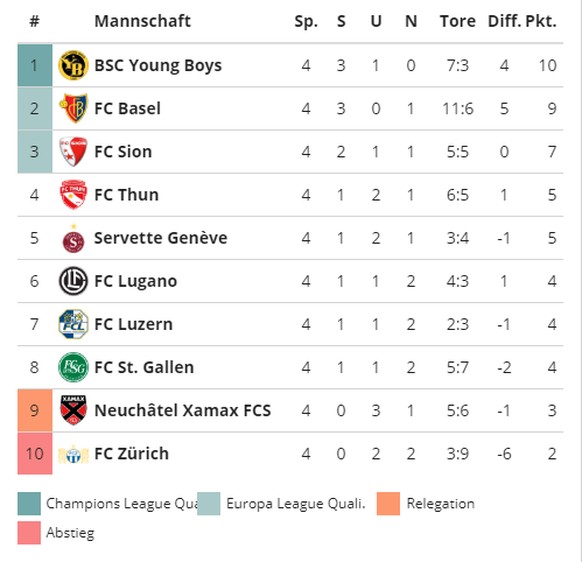Sort table by Tore column header
This screenshot has height=562, width=582.
pyautogui.click(x=458, y=21)
